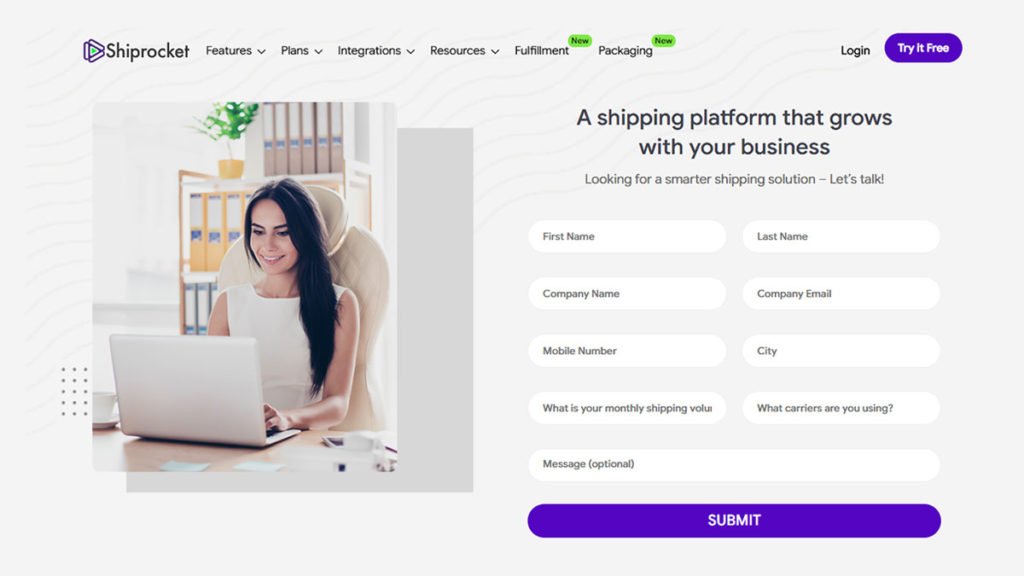The width and height of the screenshot is (1024, 576).
Task: Focus the First Name field
Action: (627, 236)
